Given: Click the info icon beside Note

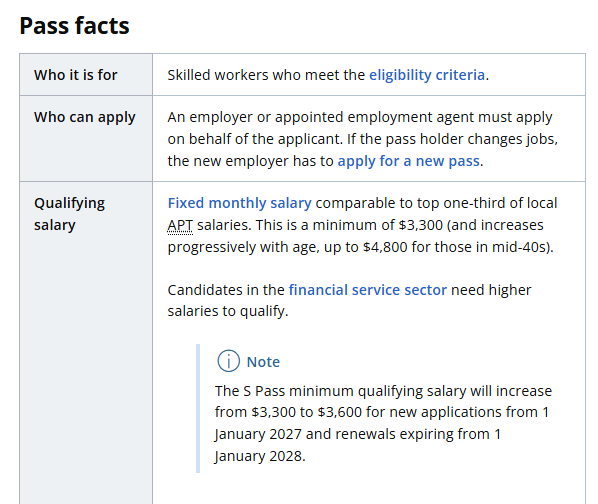Looking at the screenshot, I should (x=228, y=361).
